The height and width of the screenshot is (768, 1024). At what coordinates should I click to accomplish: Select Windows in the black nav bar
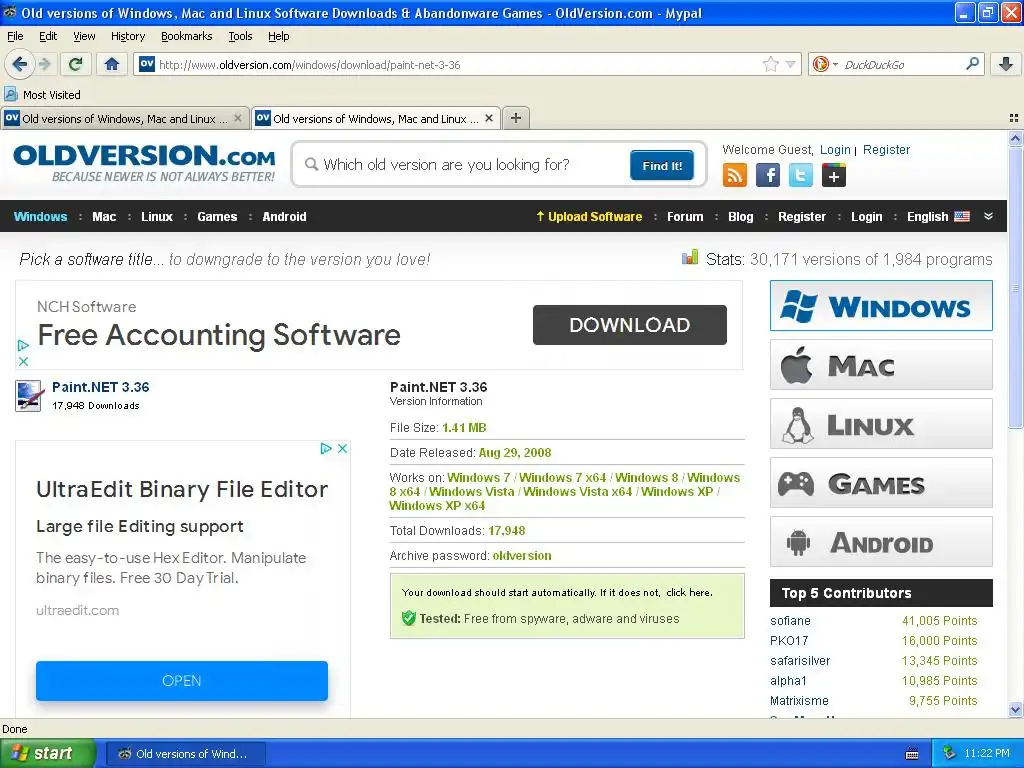coord(40,216)
